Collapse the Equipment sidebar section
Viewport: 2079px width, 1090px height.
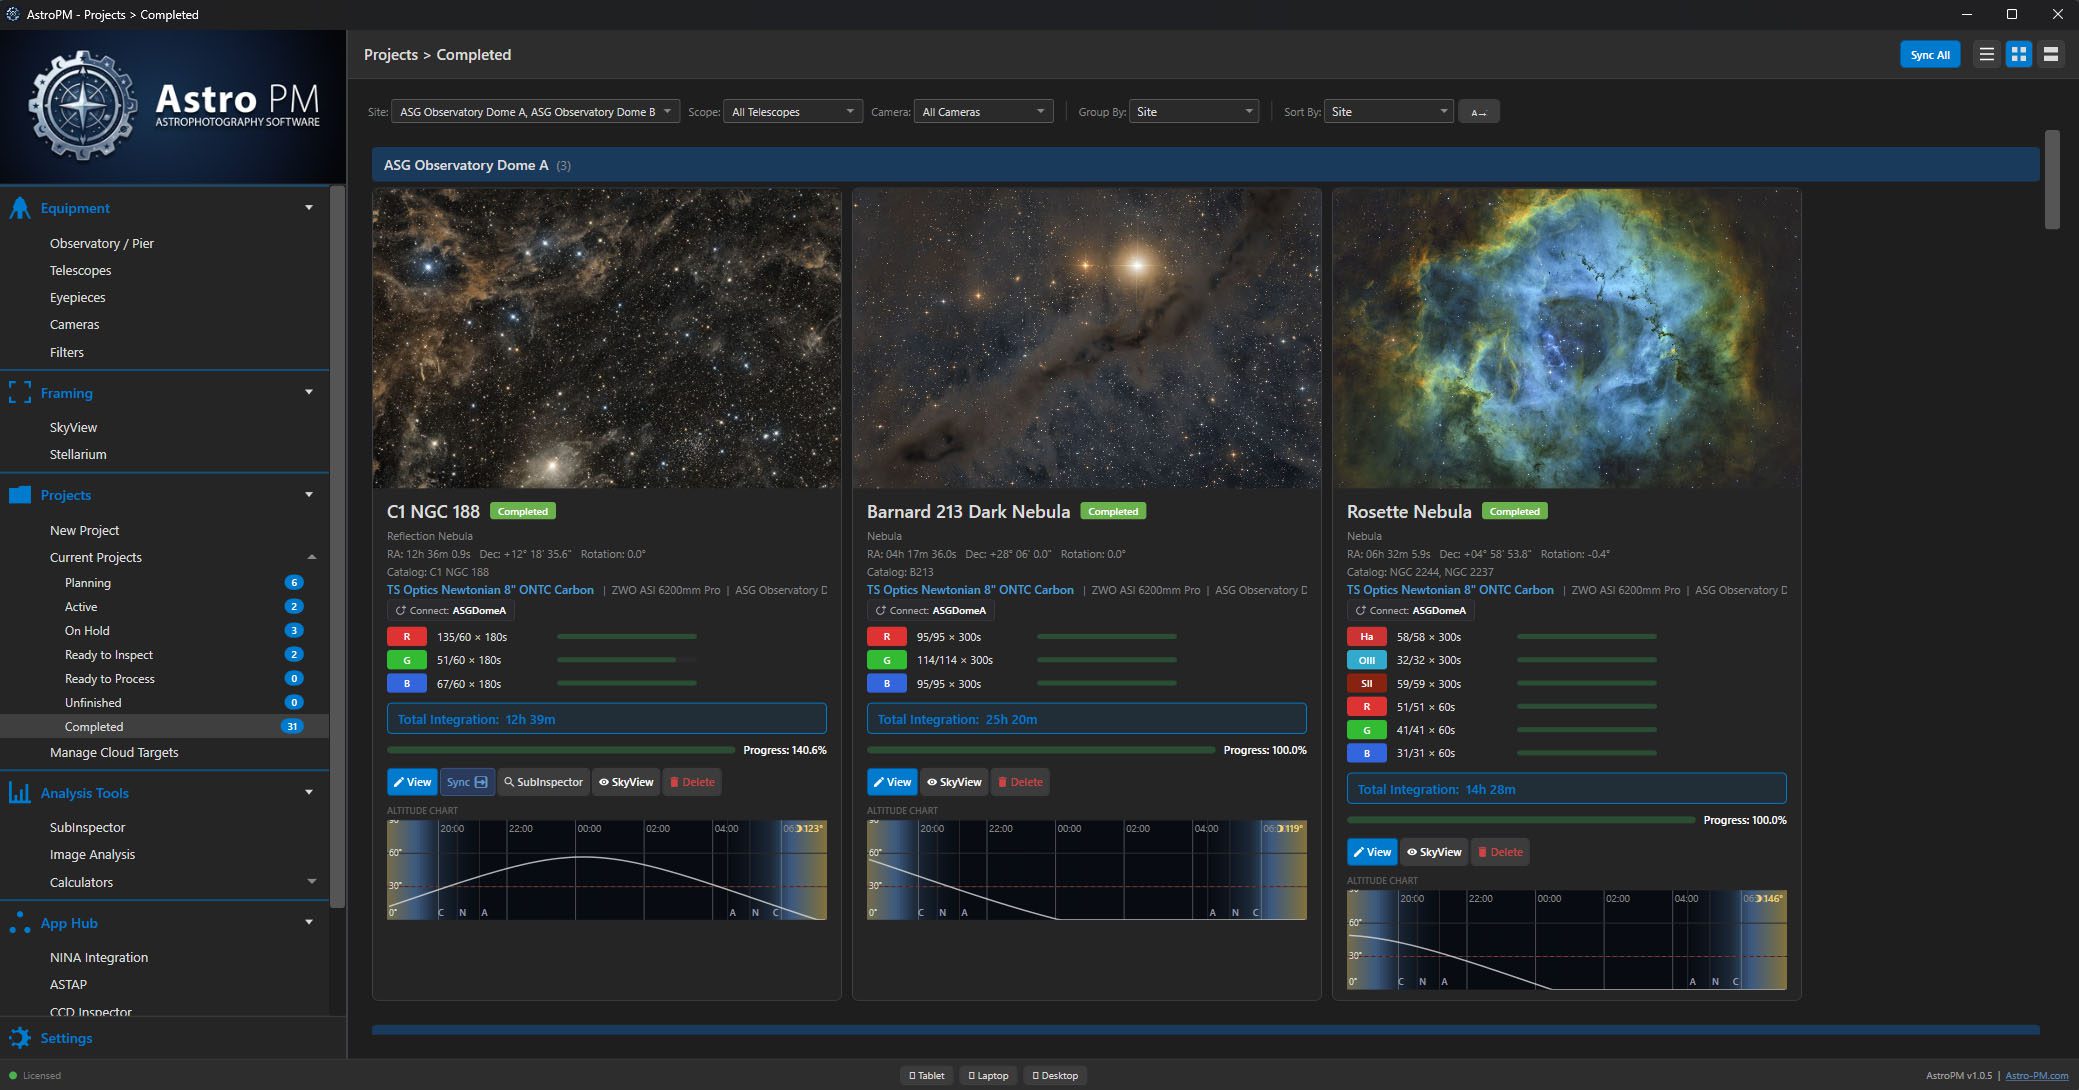[x=308, y=208]
